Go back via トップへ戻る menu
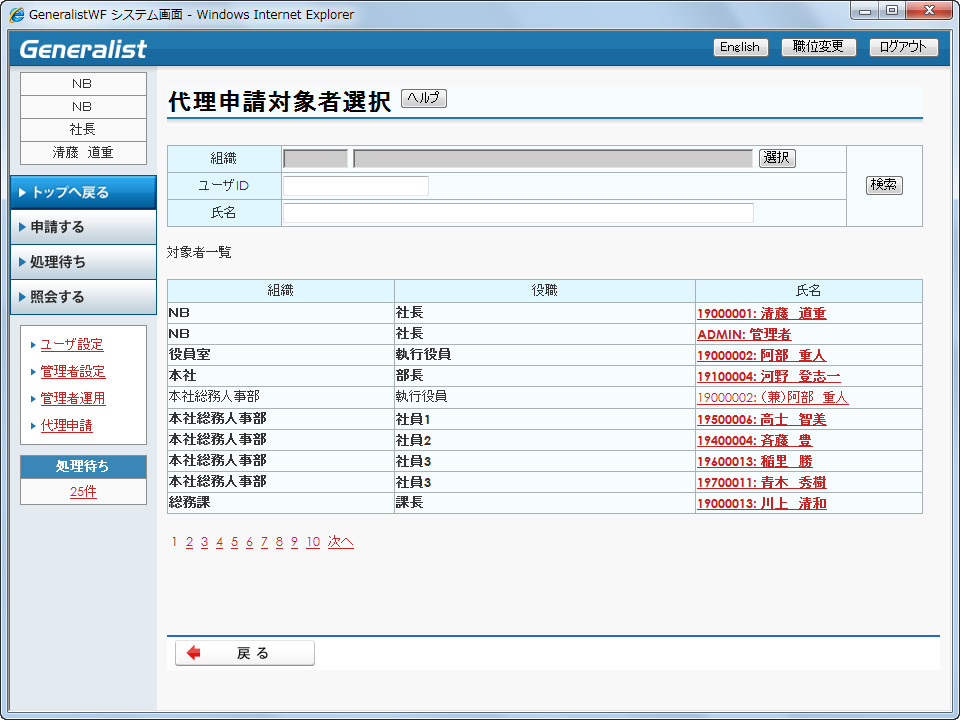960x720 pixels. (x=83, y=192)
